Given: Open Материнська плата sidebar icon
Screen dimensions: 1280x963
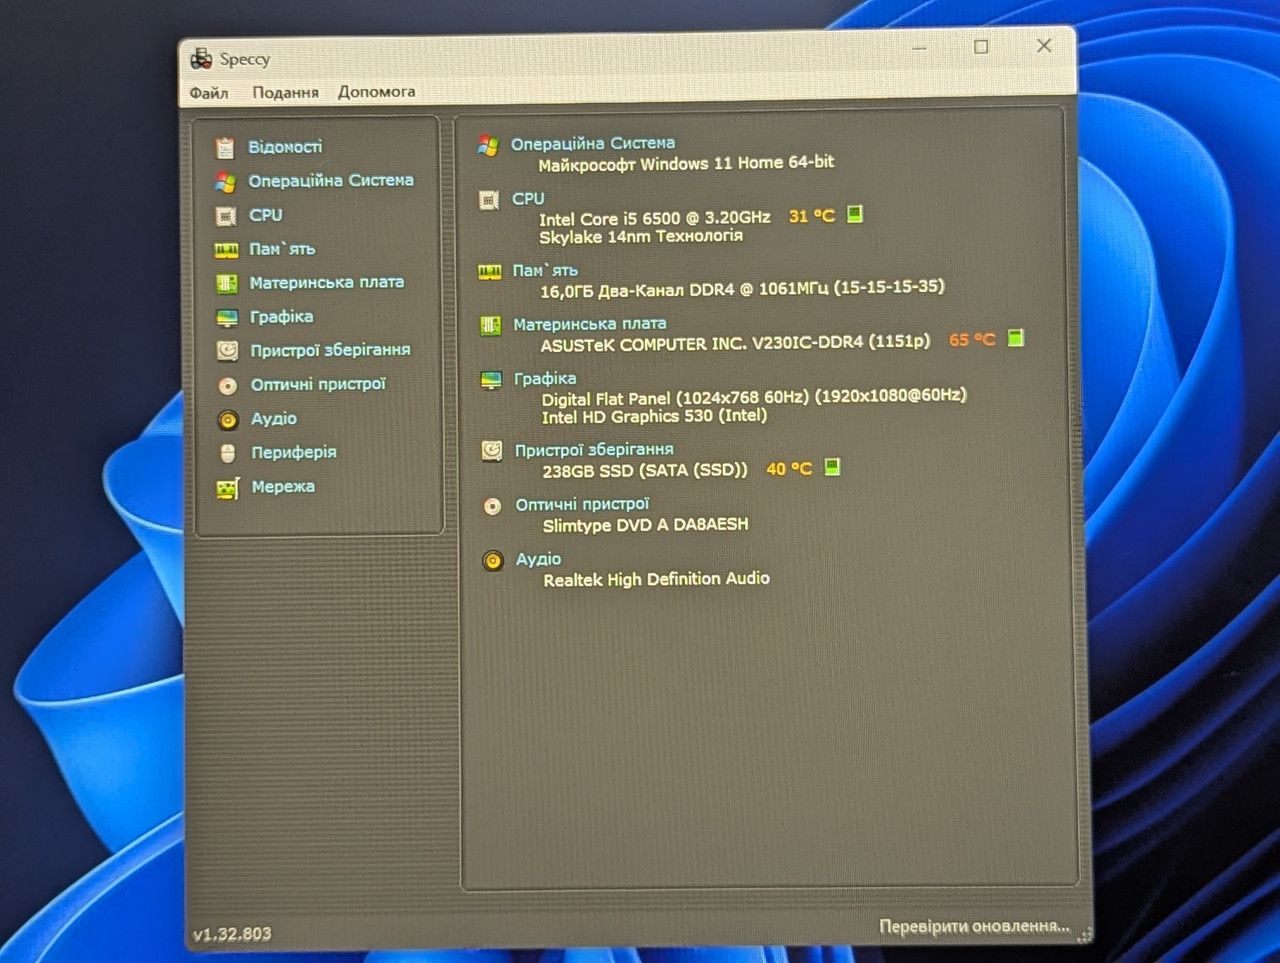Looking at the screenshot, I should point(227,284).
